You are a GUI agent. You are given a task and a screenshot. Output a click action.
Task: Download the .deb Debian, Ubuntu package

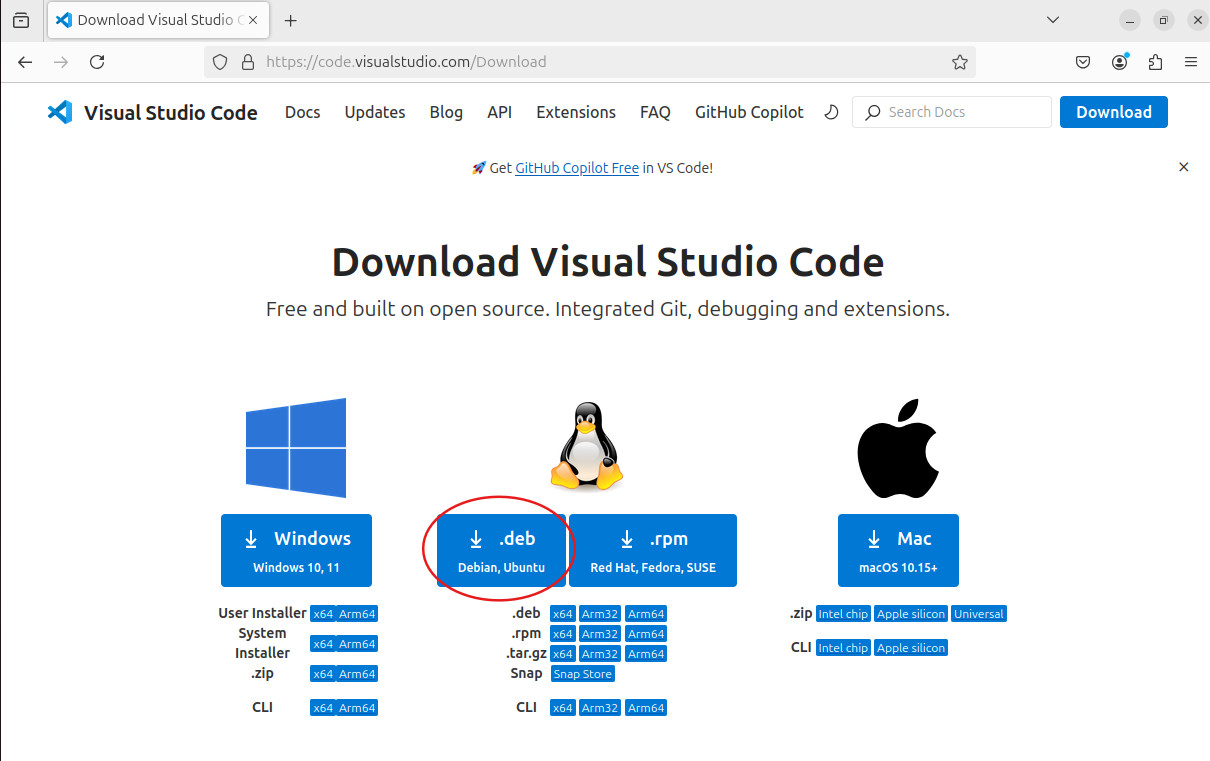tap(502, 550)
